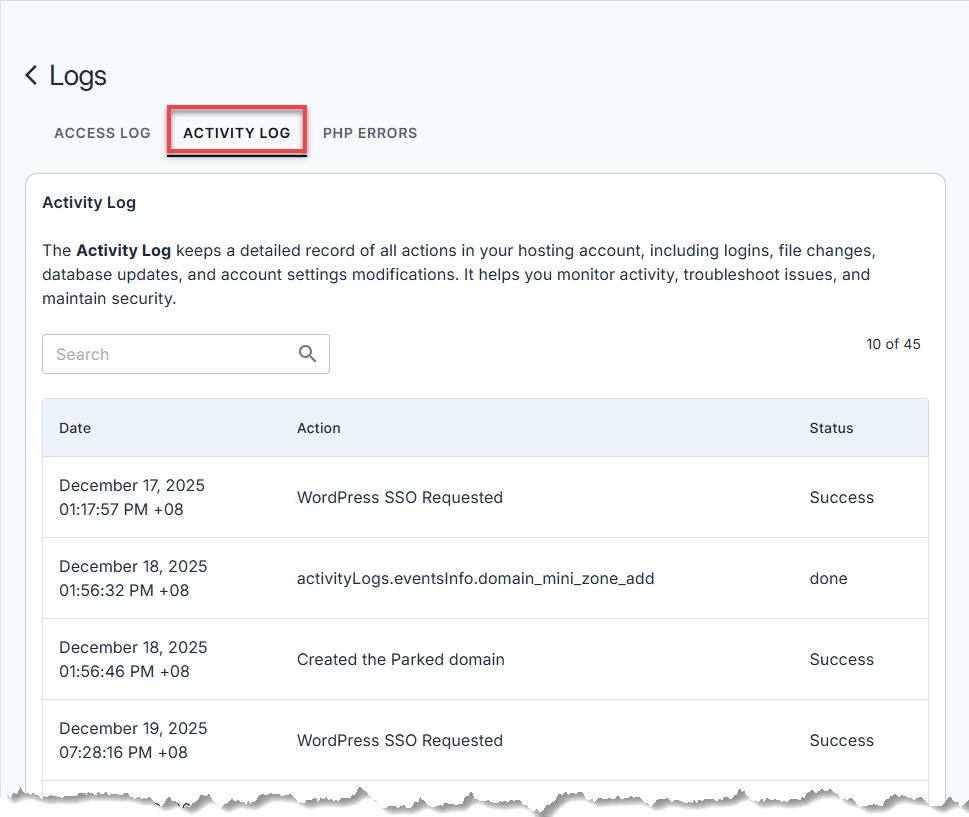Viewport: 969px width, 817px height.
Task: Click the Logs page title
Action: pos(78,76)
